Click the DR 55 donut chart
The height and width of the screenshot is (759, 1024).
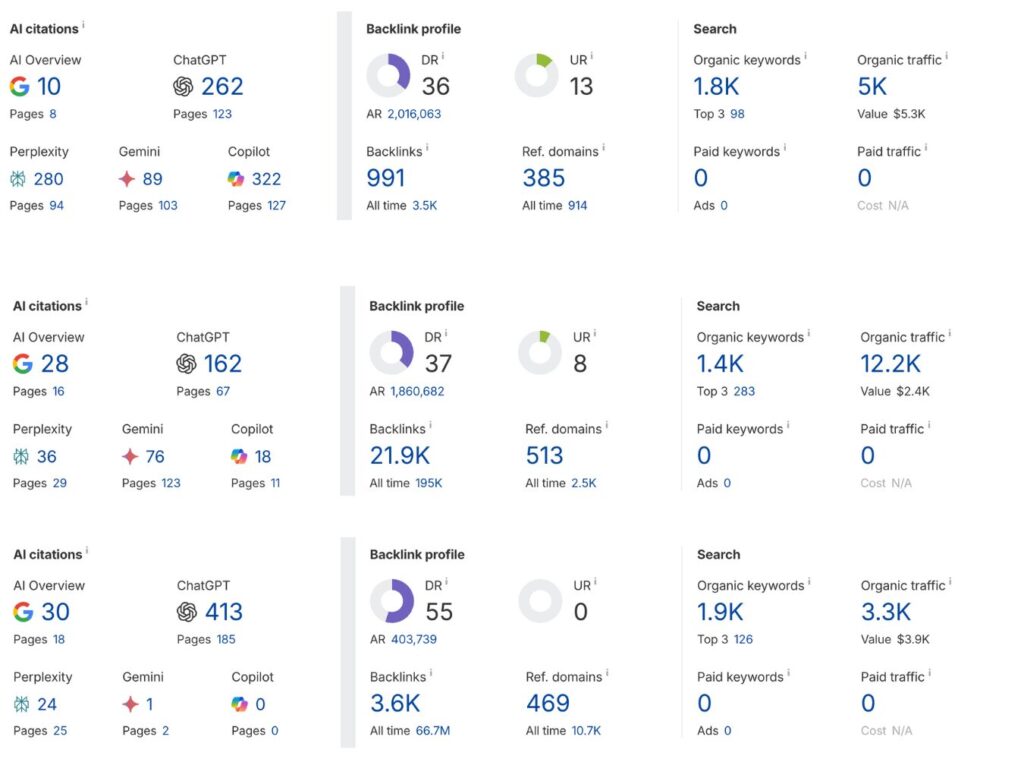click(392, 600)
